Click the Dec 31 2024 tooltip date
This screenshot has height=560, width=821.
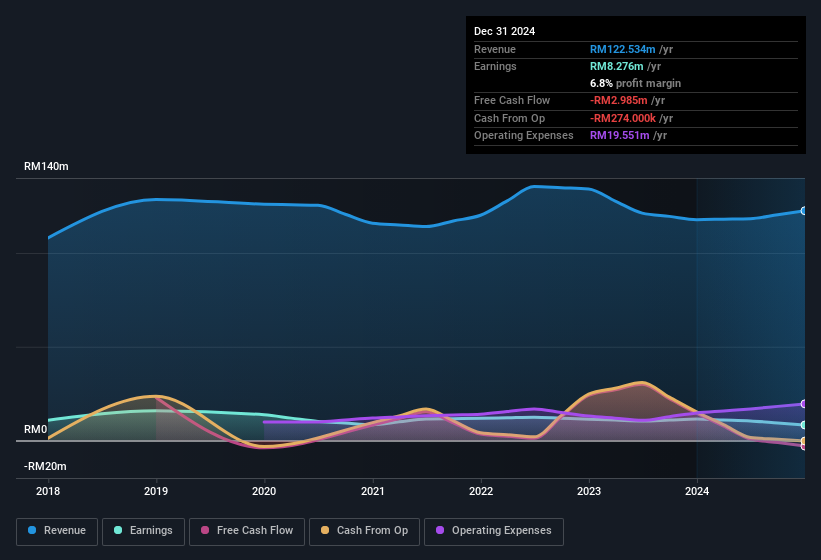504,31
